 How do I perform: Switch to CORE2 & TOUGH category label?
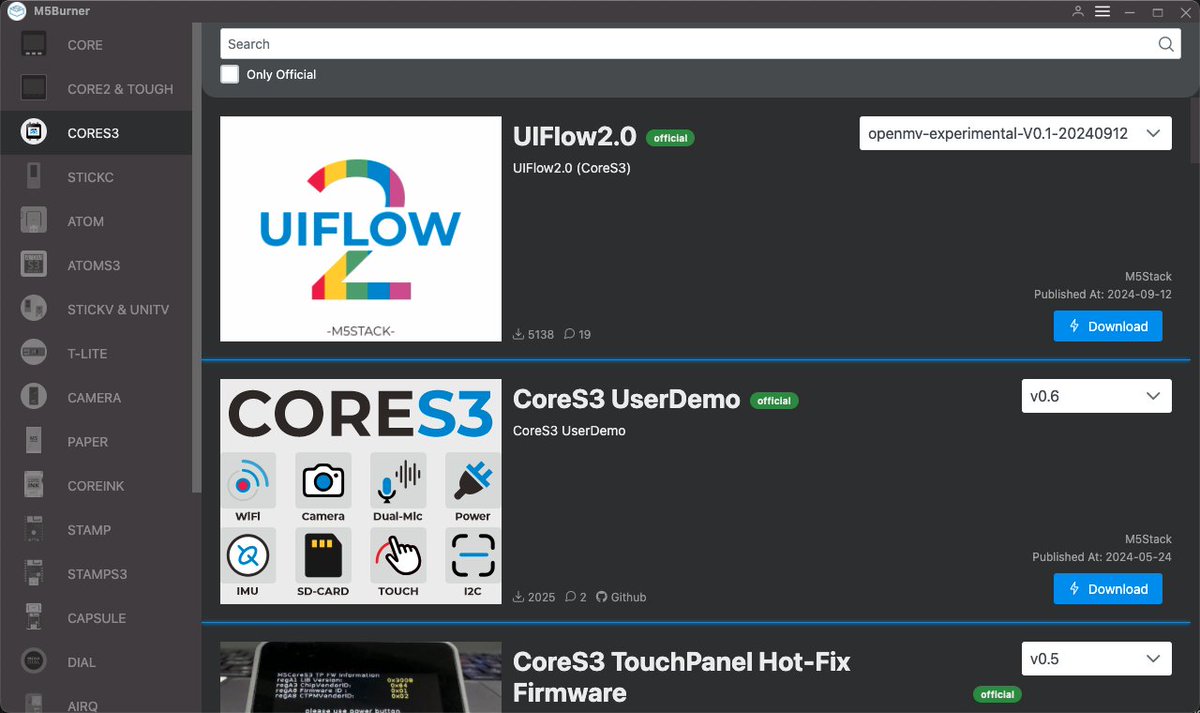pos(120,89)
